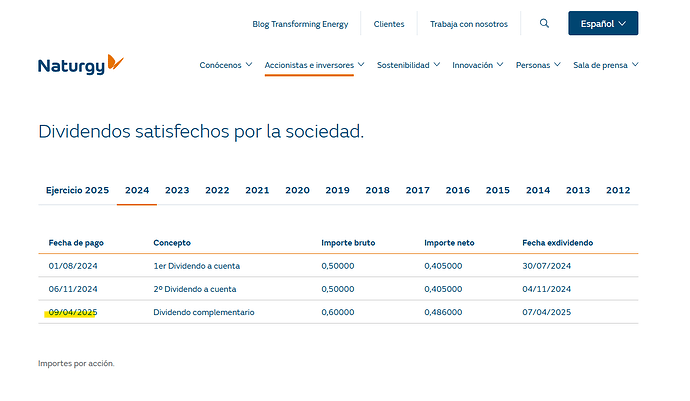This screenshot has height=401, width=690.
Task: Click ex-dividend date 04/11/2024
Action: tap(547, 289)
